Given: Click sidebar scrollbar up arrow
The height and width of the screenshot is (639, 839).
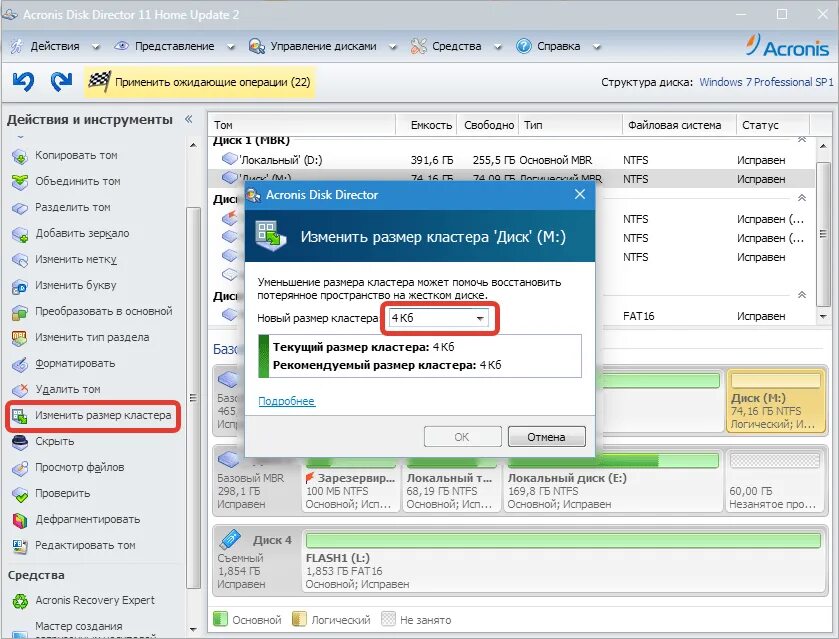Looking at the screenshot, I should click(x=193, y=145).
